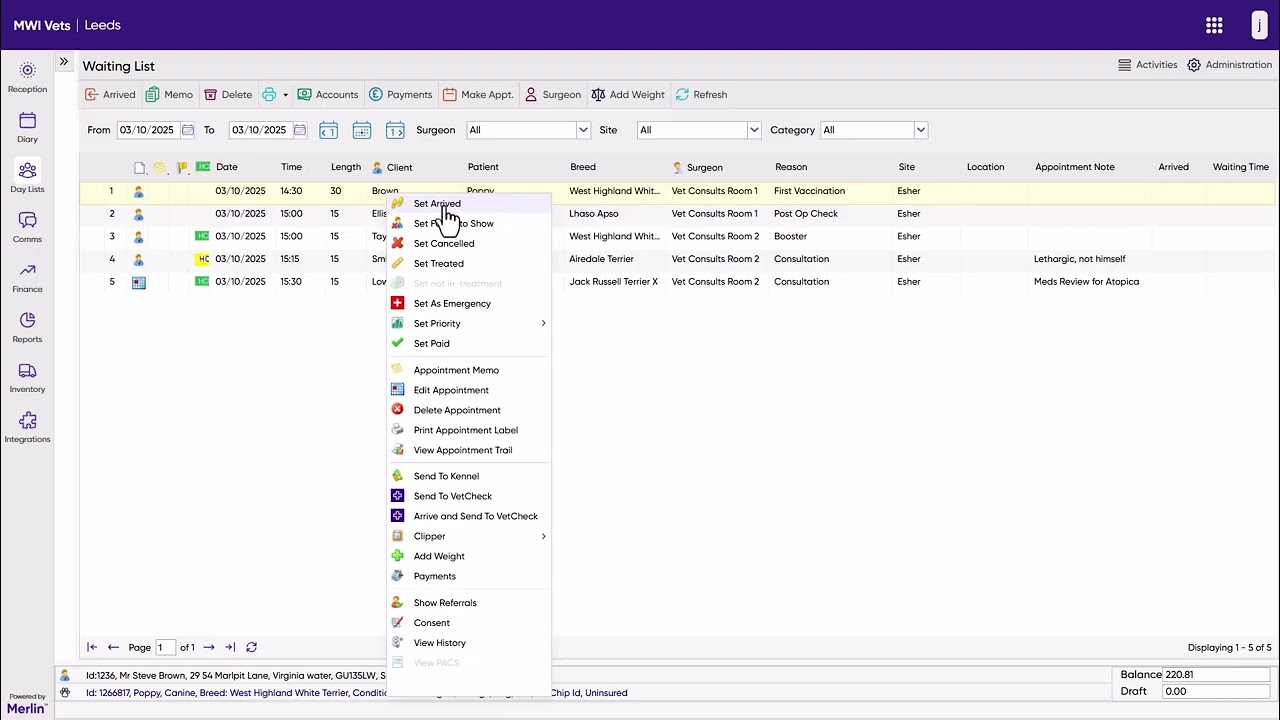The height and width of the screenshot is (720, 1280).
Task: Jump to the first page arrow
Action: (92, 647)
